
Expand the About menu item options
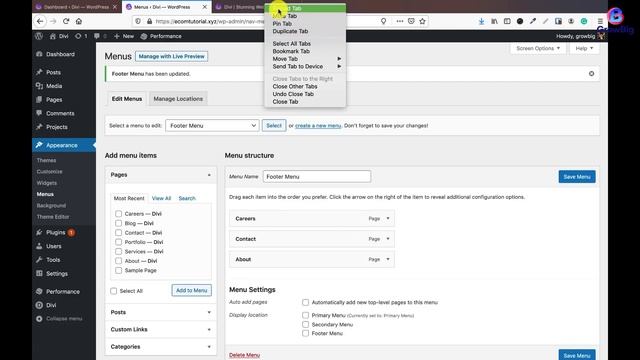click(x=388, y=259)
